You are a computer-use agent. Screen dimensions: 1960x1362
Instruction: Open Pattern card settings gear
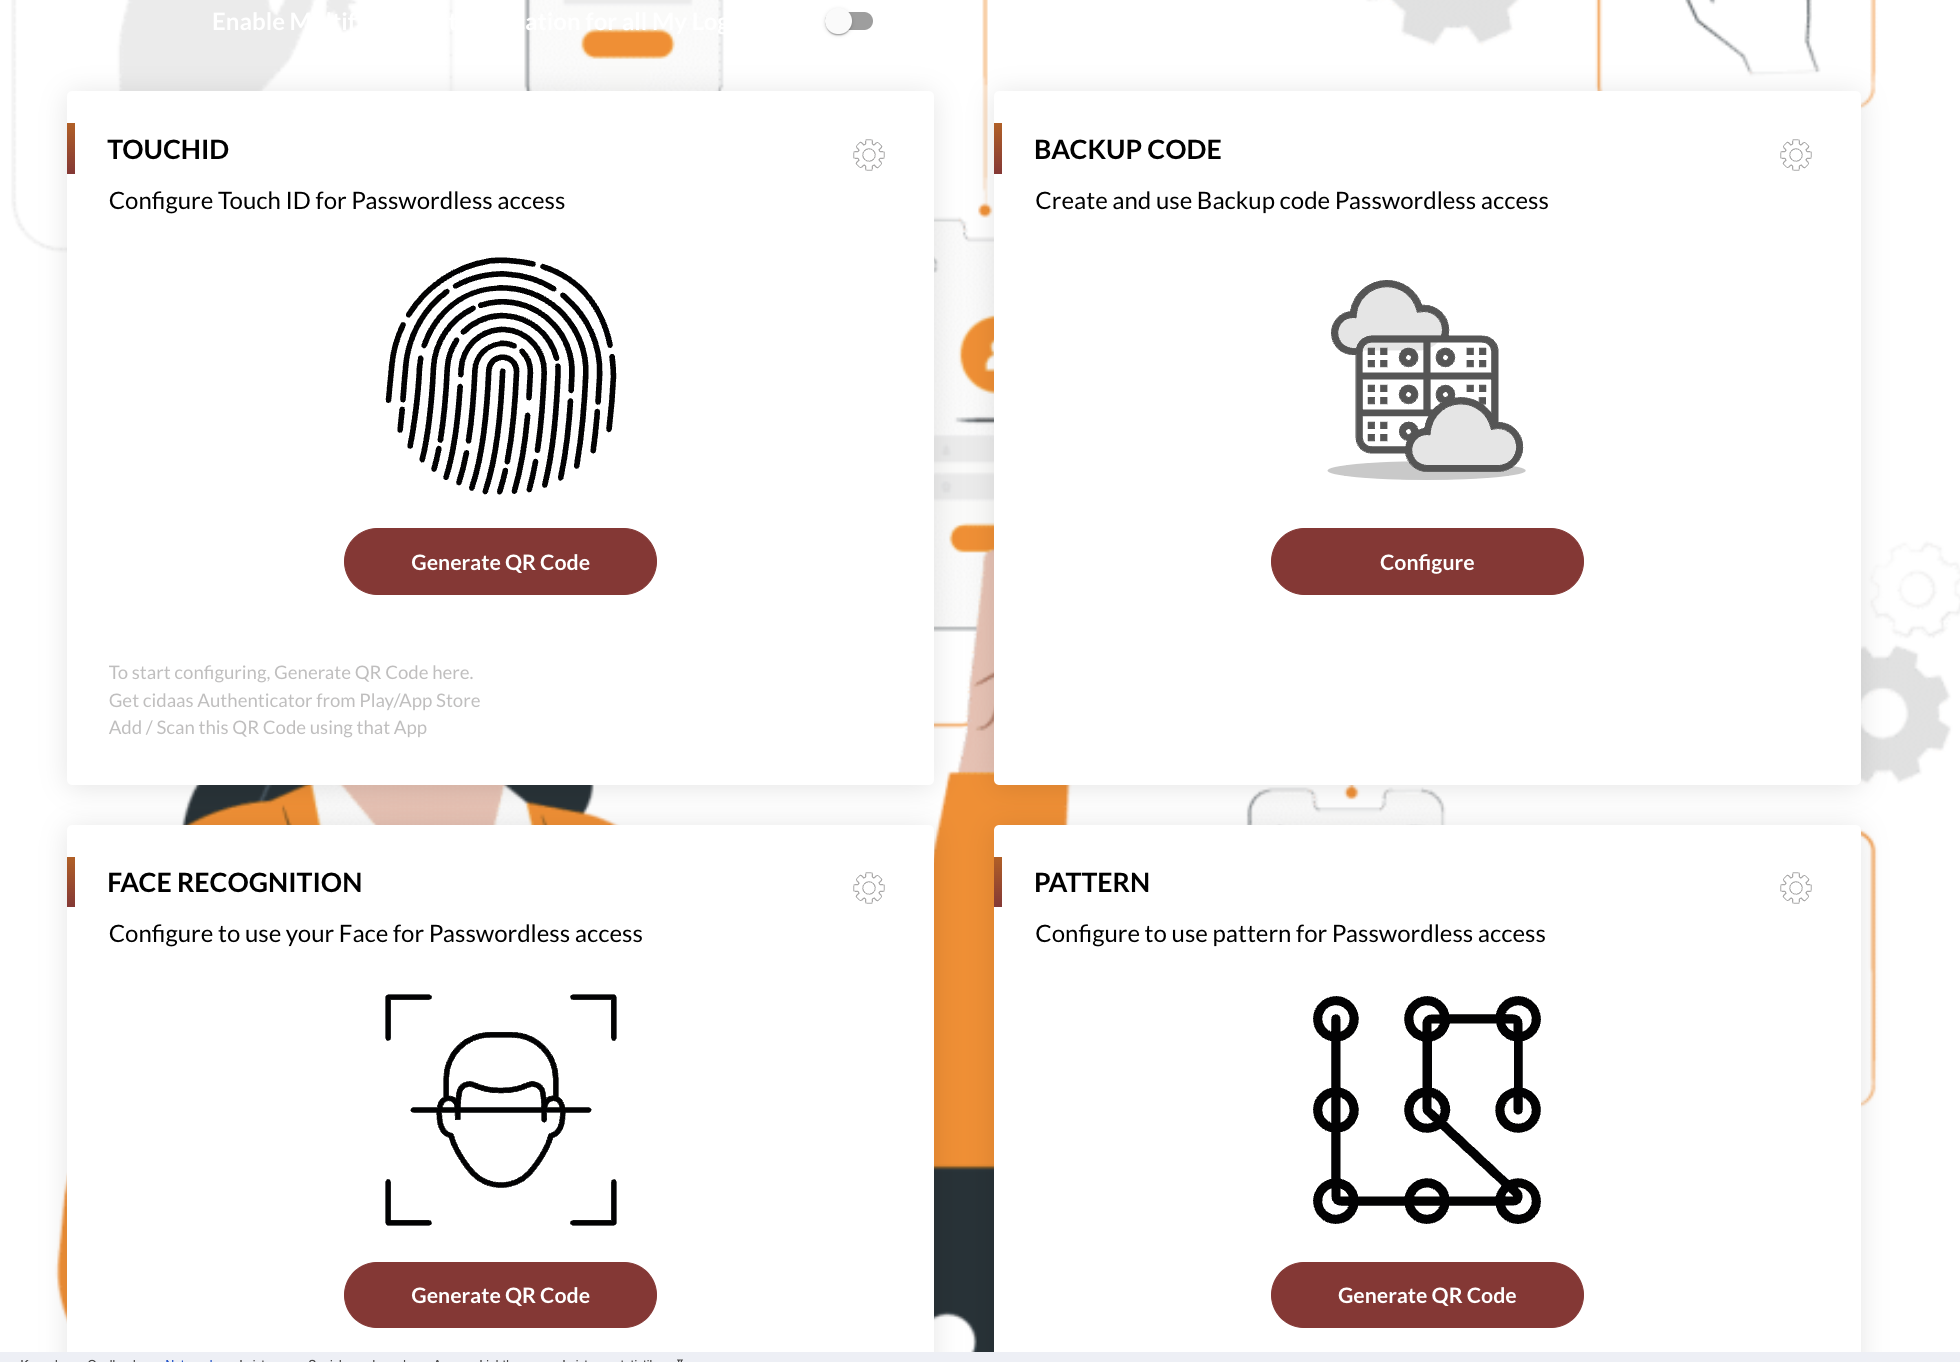(x=1795, y=887)
